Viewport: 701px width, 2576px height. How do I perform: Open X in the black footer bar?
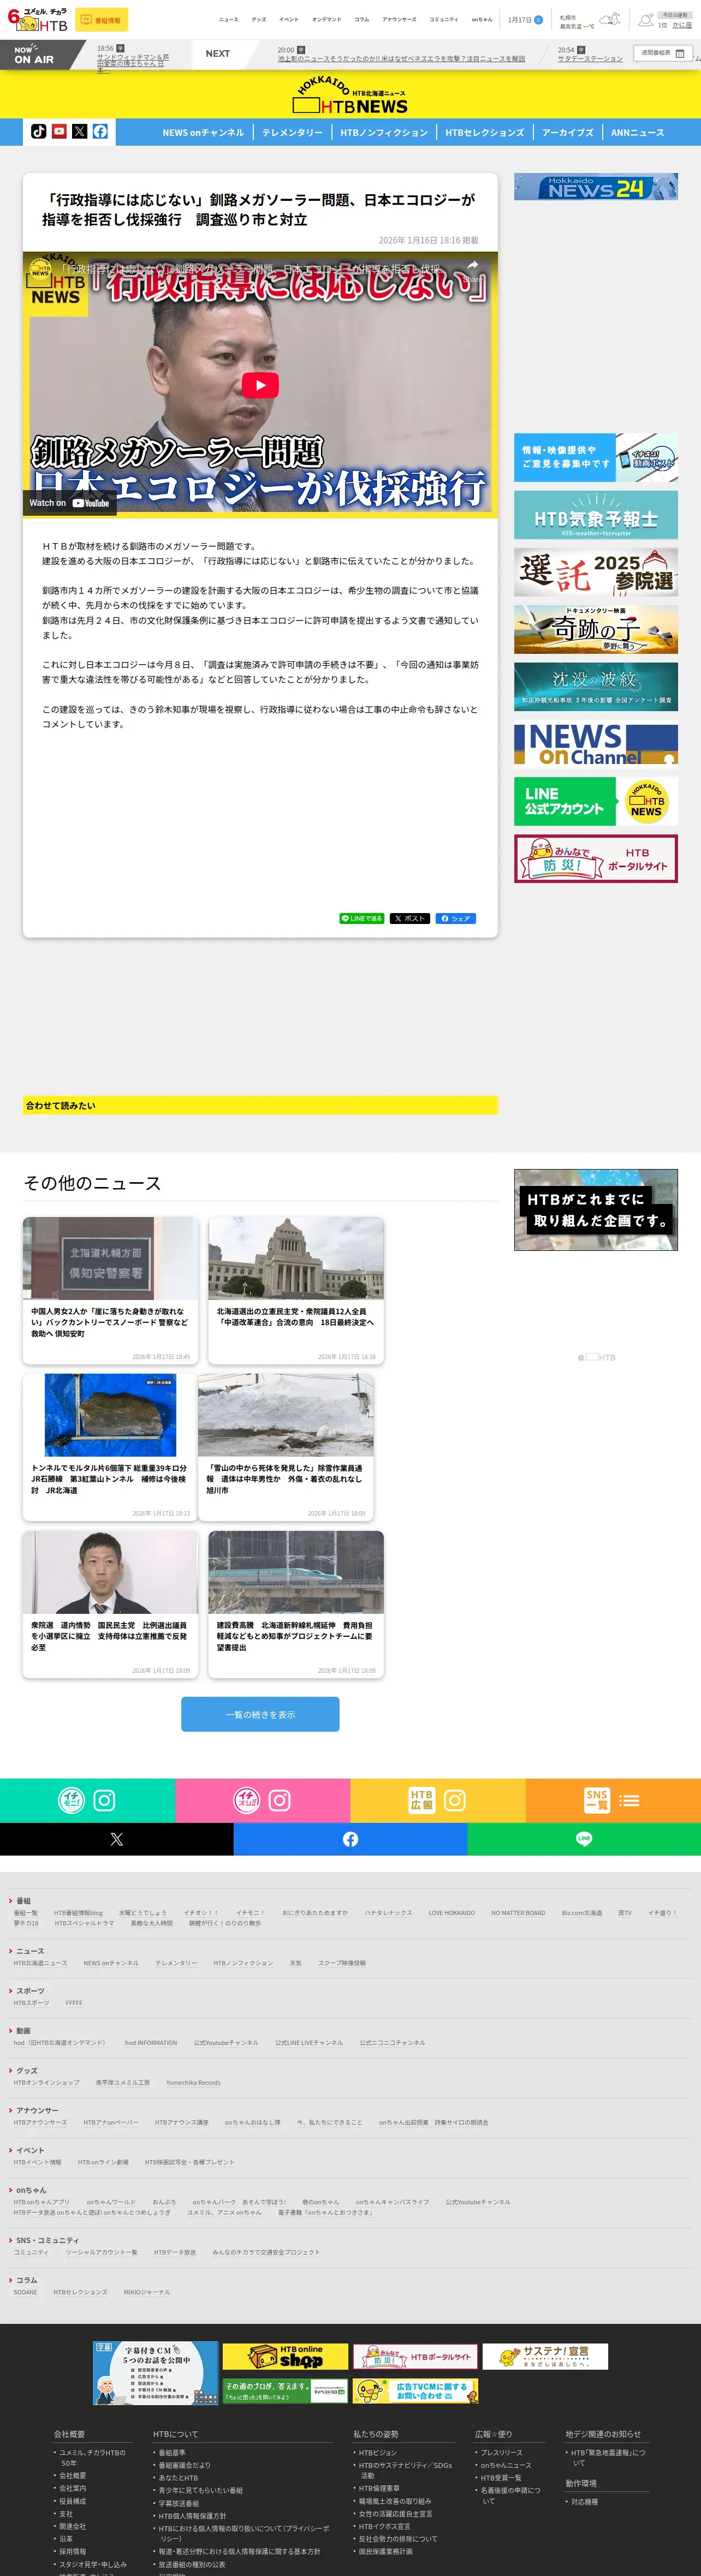(117, 1839)
